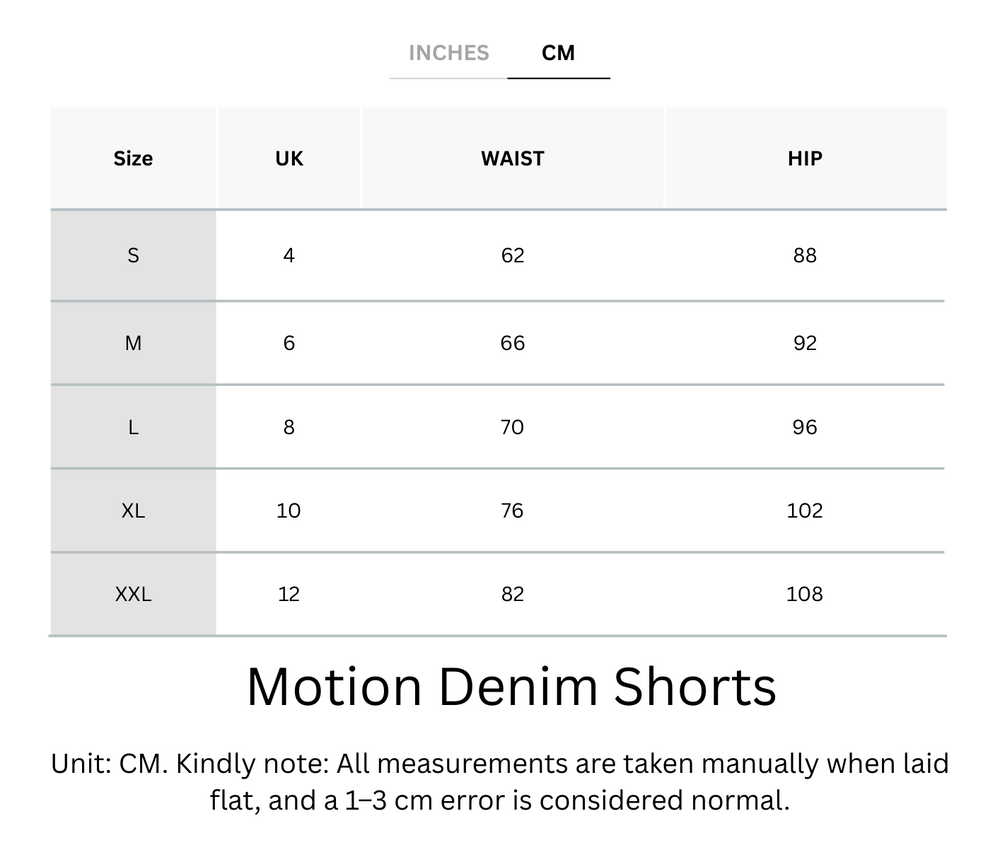The image size is (1000, 845).
Task: Click the measurement disclaimer note text
Action: coord(500,781)
